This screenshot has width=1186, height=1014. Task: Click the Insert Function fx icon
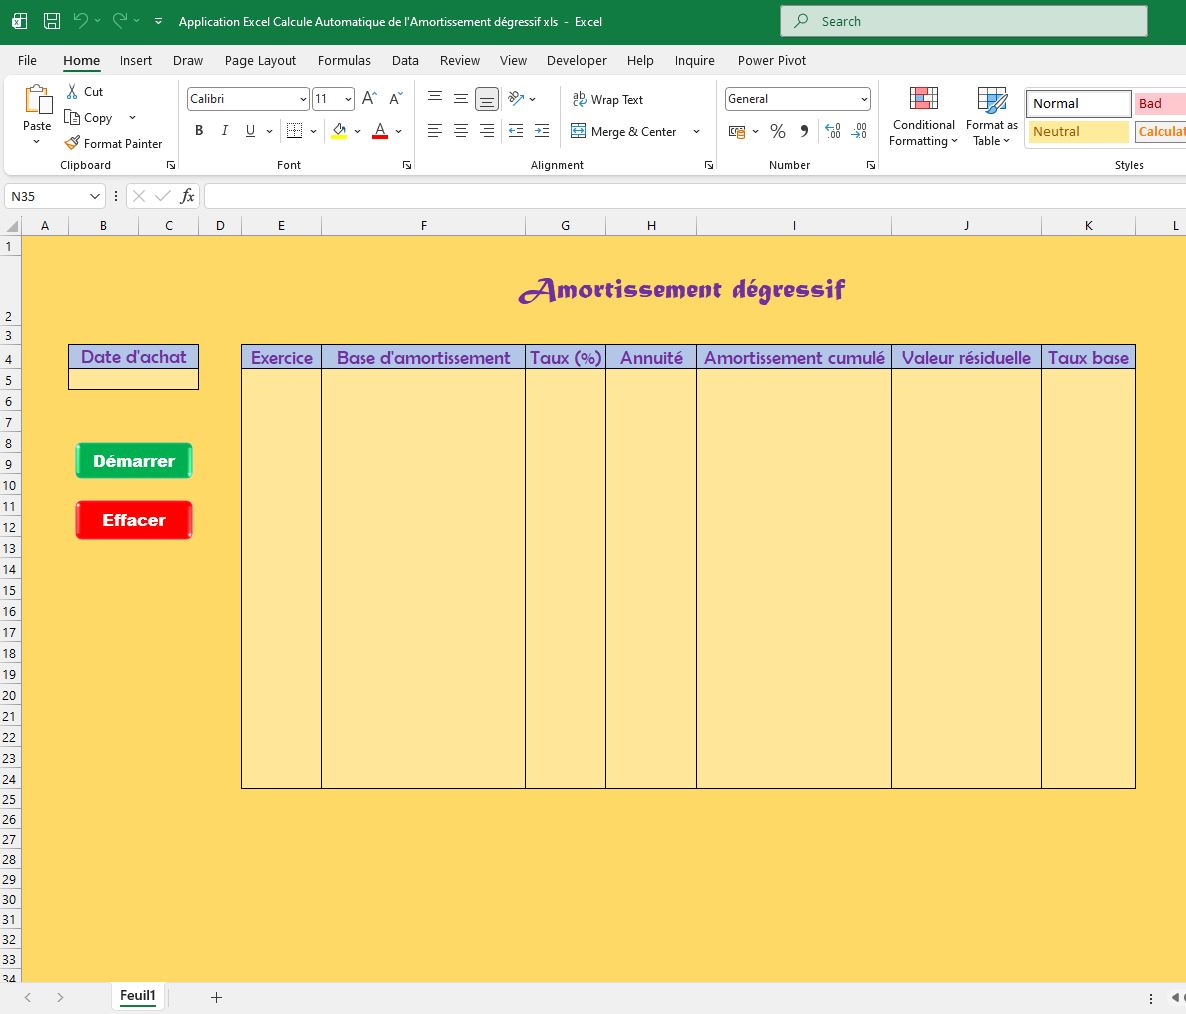point(187,197)
